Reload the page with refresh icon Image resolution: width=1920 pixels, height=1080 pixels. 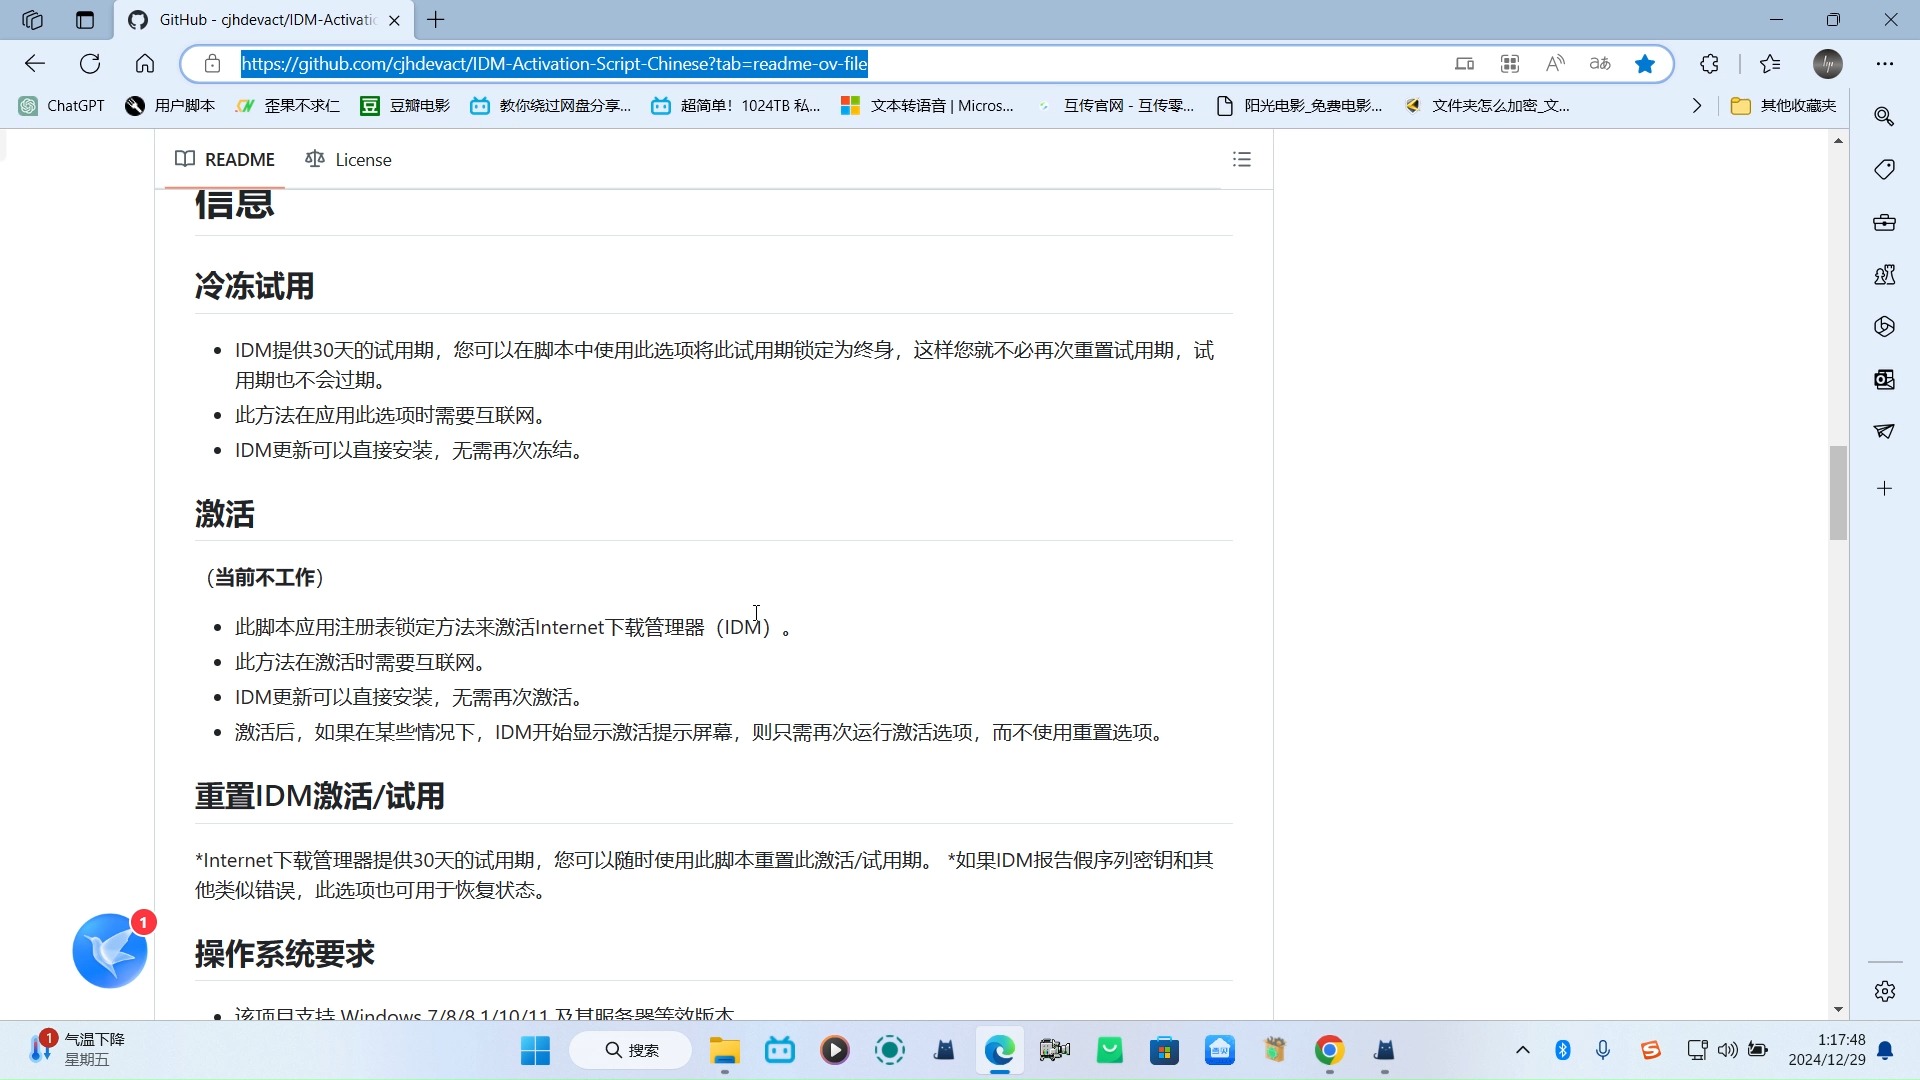click(90, 64)
